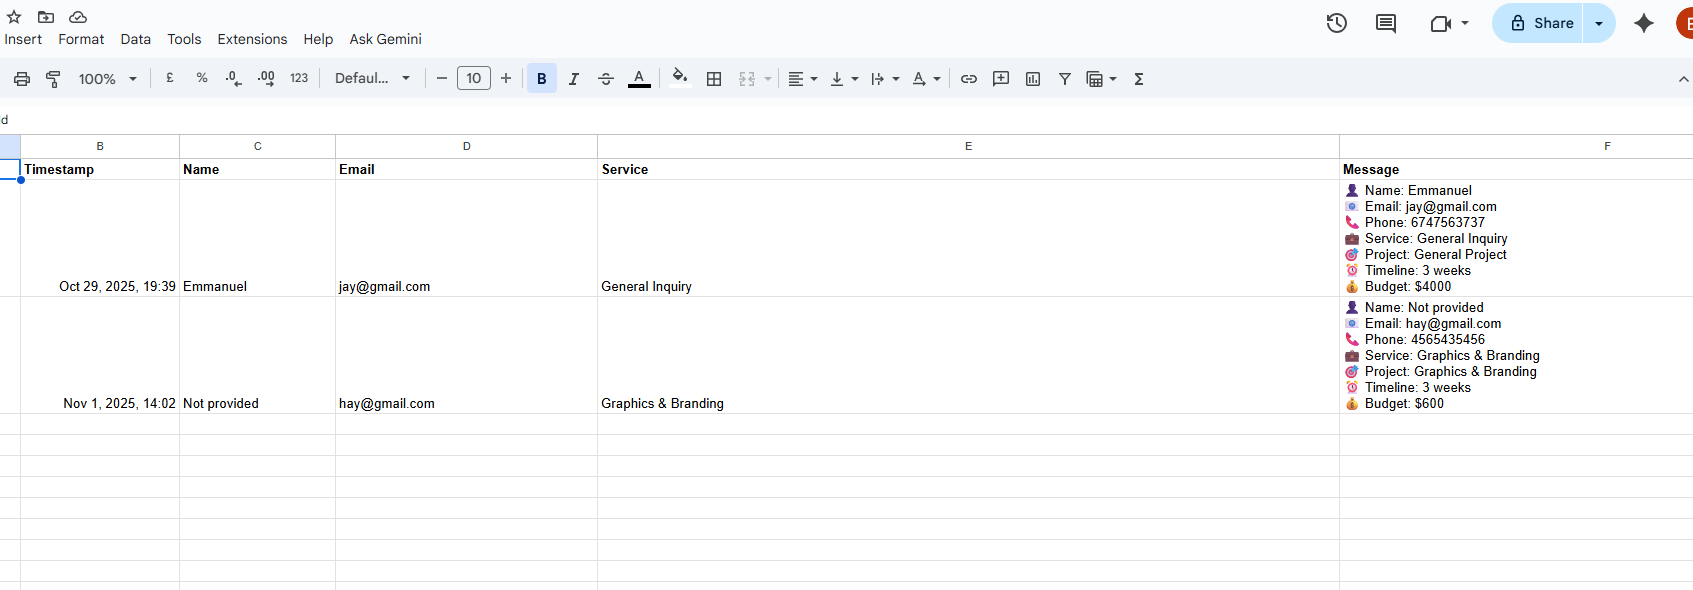The image size is (1693, 590).
Task: Select the Oct 29, 2025, 19:39 timestamp cell
Action: coord(100,238)
